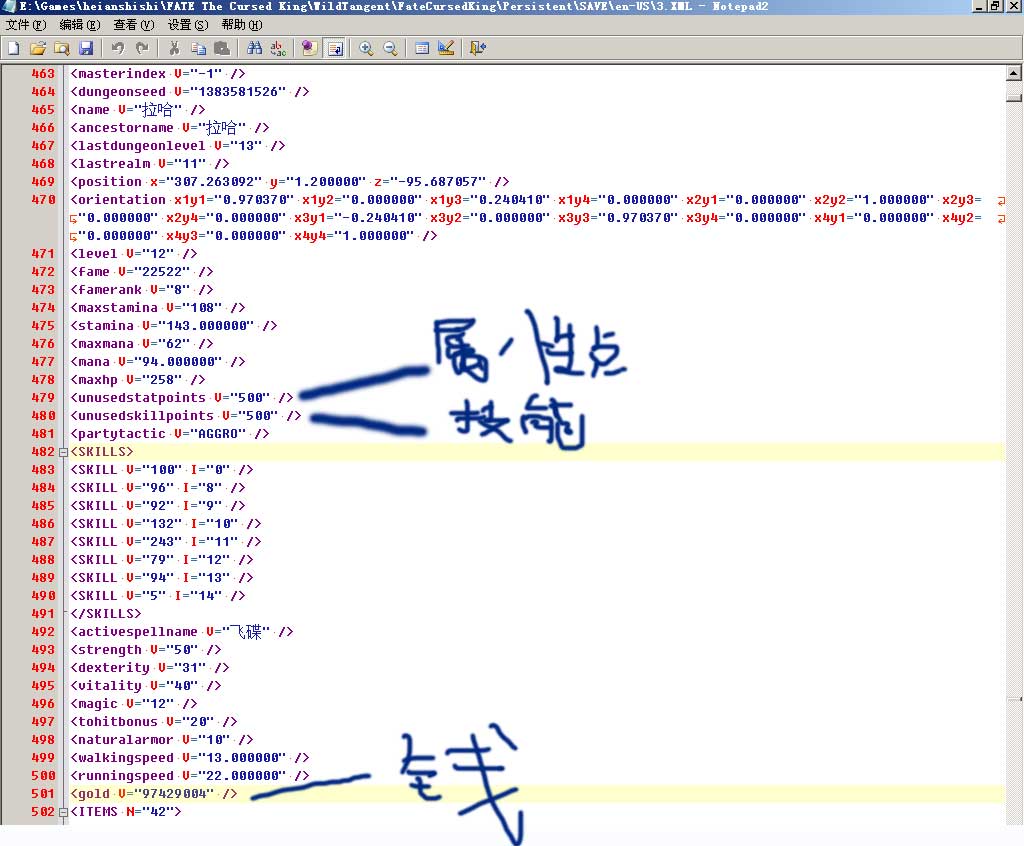The image size is (1024, 846).
Task: Open the 文件(F) menu
Action: [25, 25]
